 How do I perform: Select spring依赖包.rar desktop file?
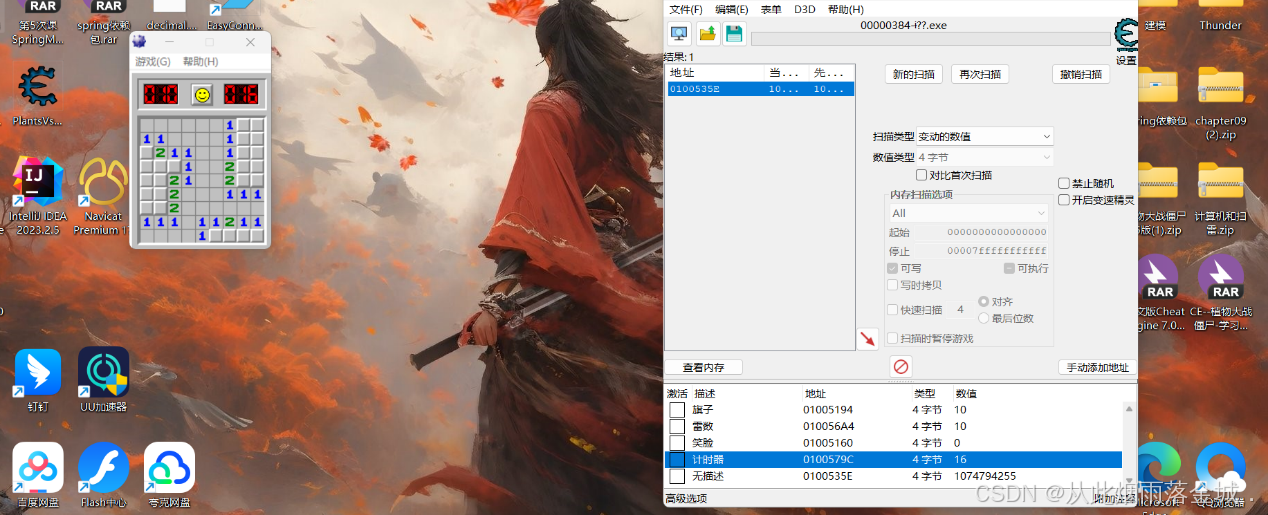[x=104, y=24]
